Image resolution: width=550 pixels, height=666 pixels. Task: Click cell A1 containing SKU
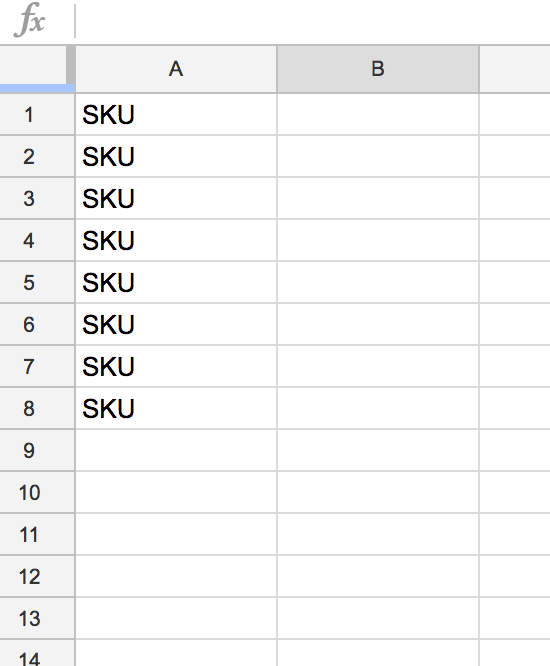click(176, 115)
